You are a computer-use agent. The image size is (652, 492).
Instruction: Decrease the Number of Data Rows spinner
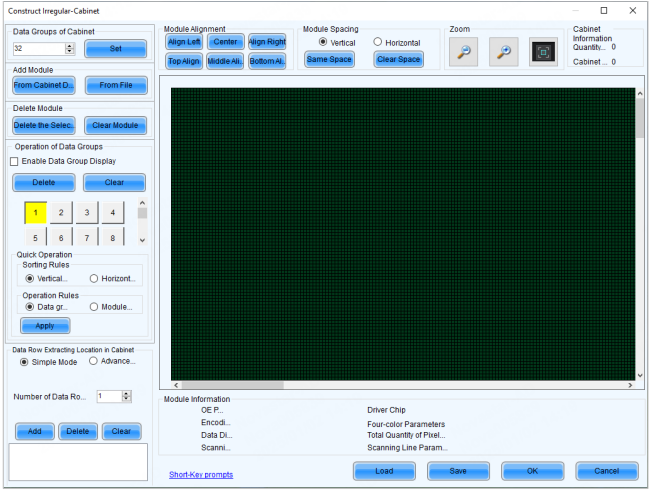tap(126, 400)
